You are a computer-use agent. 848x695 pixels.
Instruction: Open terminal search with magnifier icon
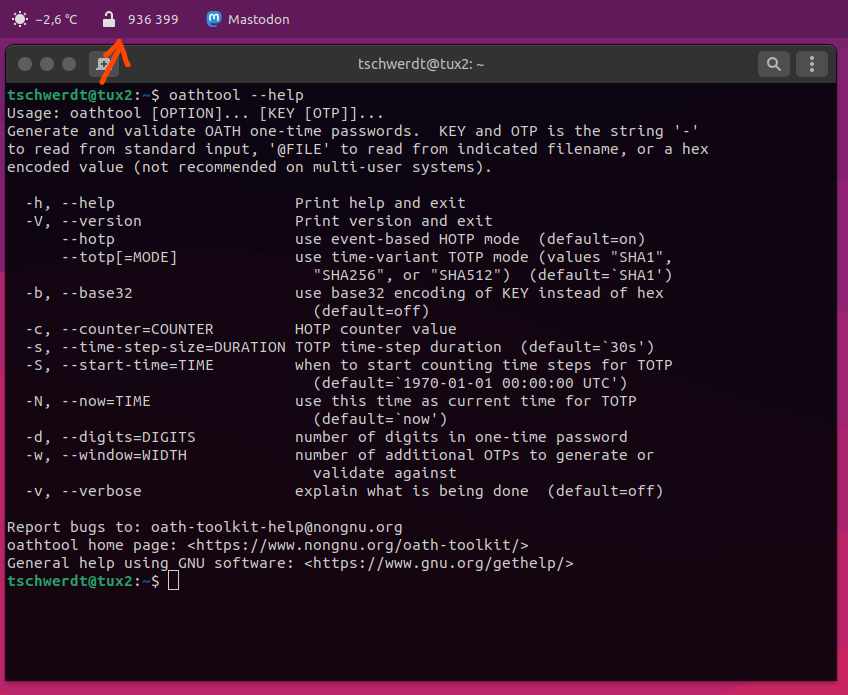coord(774,64)
